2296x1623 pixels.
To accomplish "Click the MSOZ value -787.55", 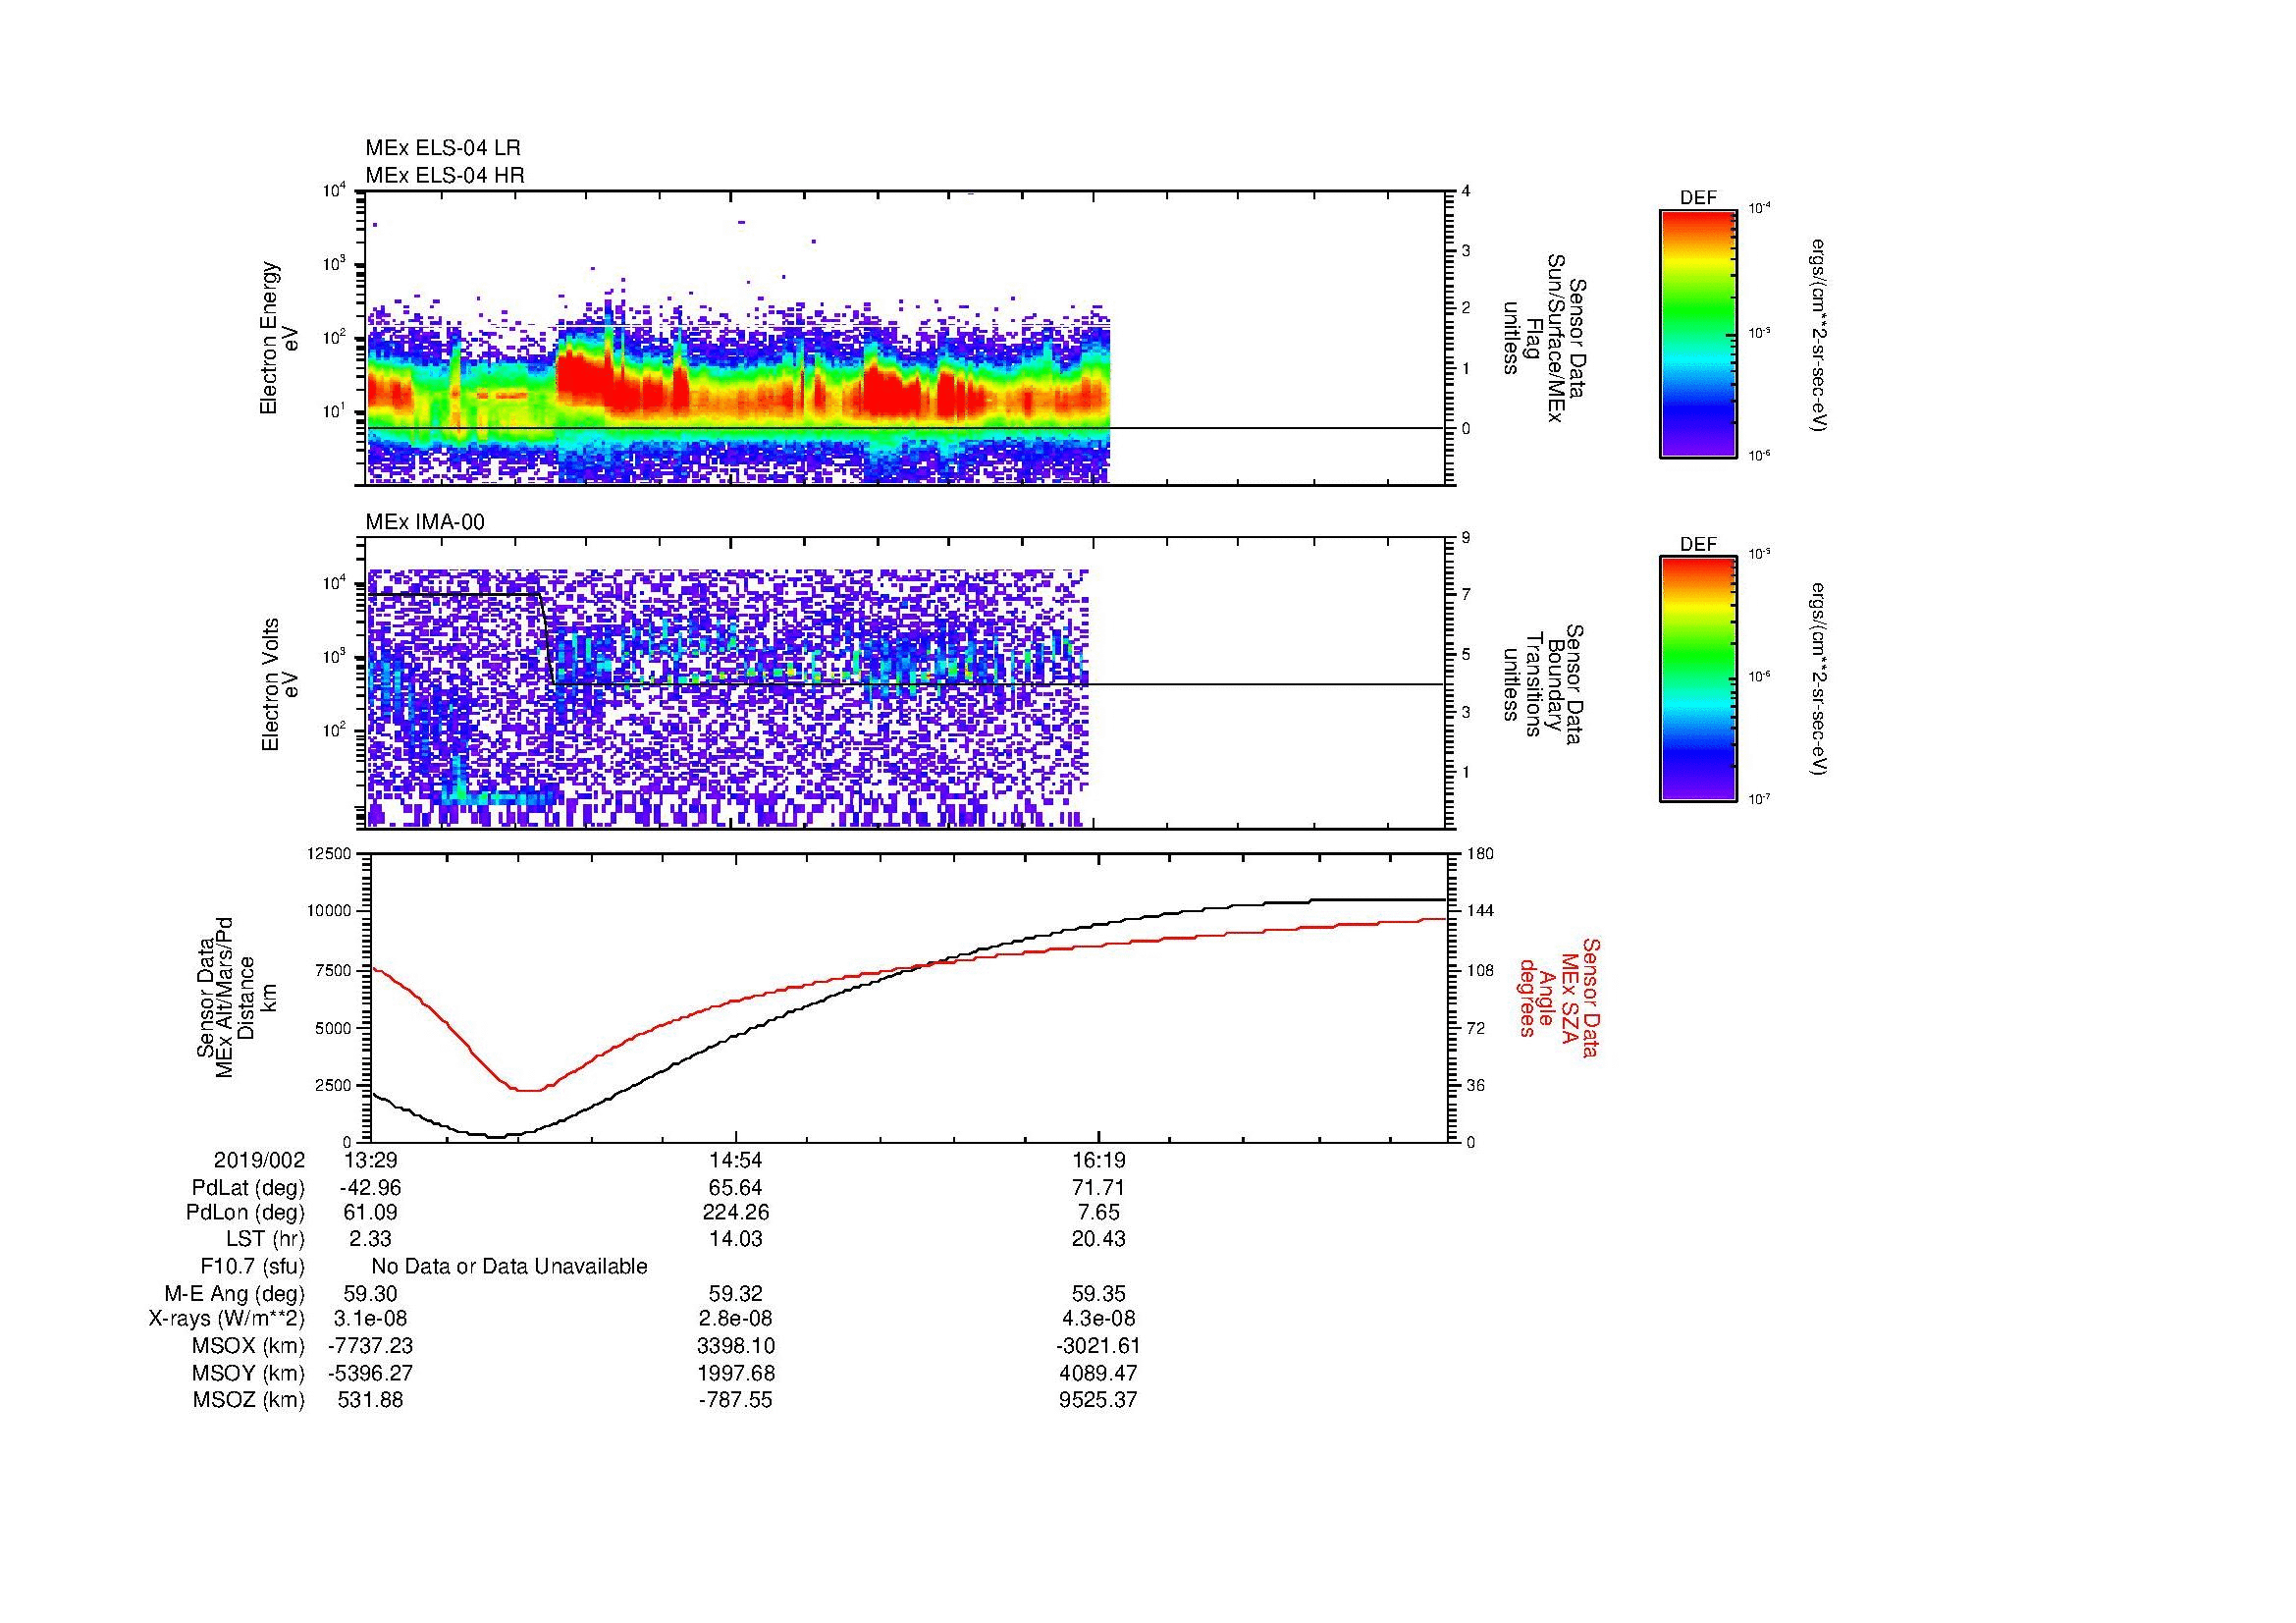I will point(735,1400).
